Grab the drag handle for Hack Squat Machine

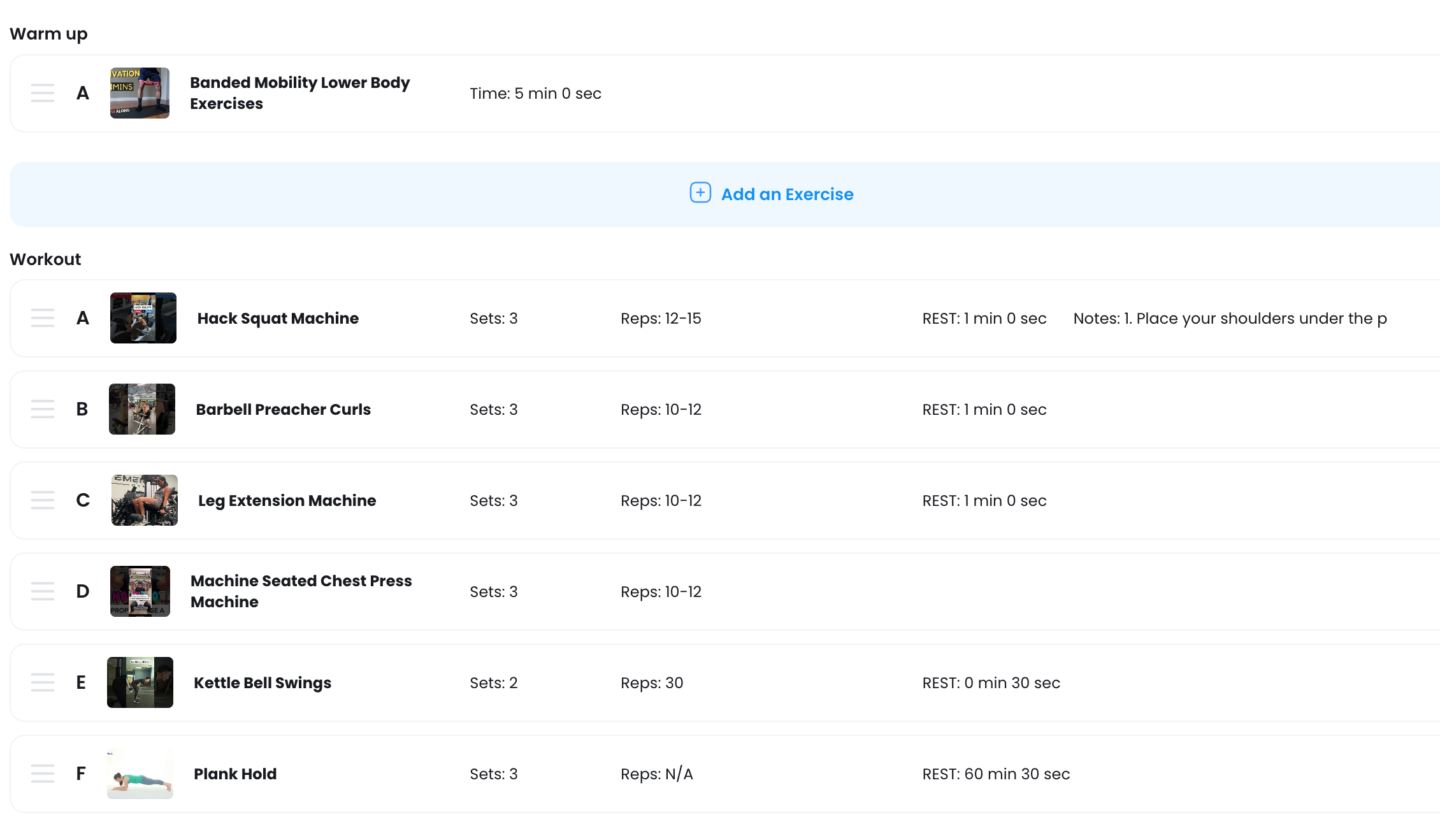pos(42,318)
